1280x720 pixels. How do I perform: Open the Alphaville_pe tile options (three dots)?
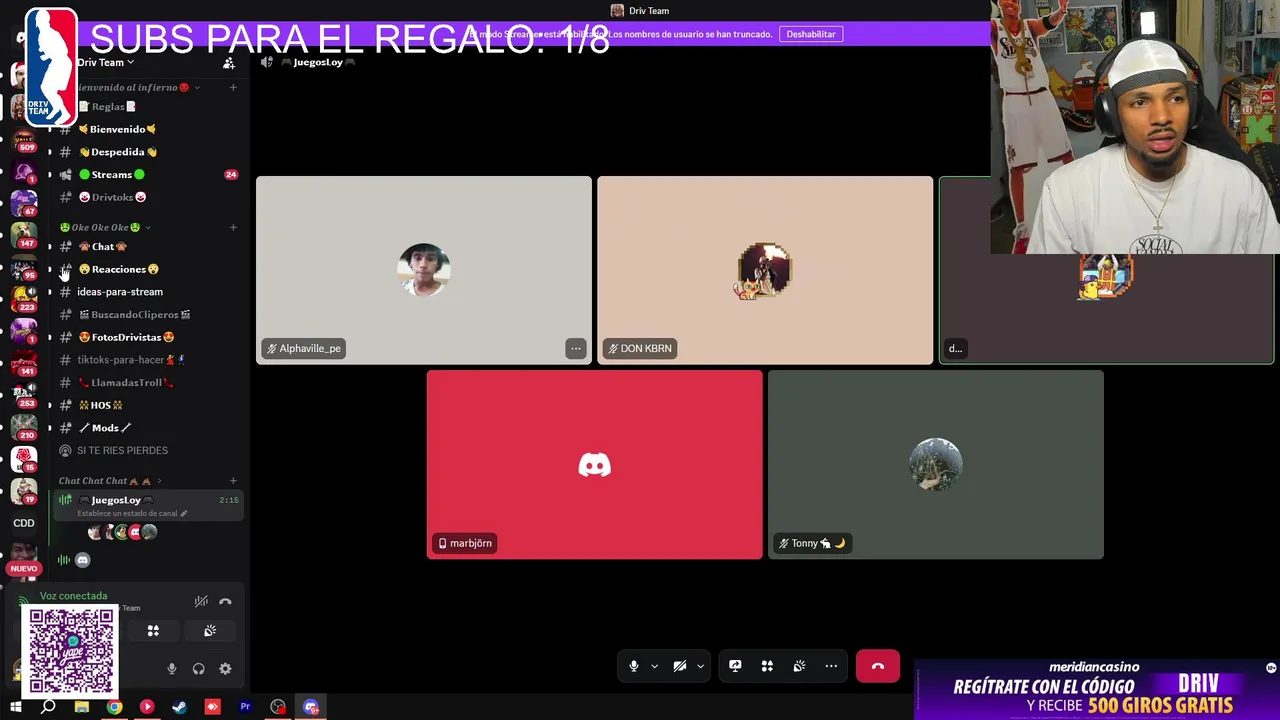tap(575, 348)
